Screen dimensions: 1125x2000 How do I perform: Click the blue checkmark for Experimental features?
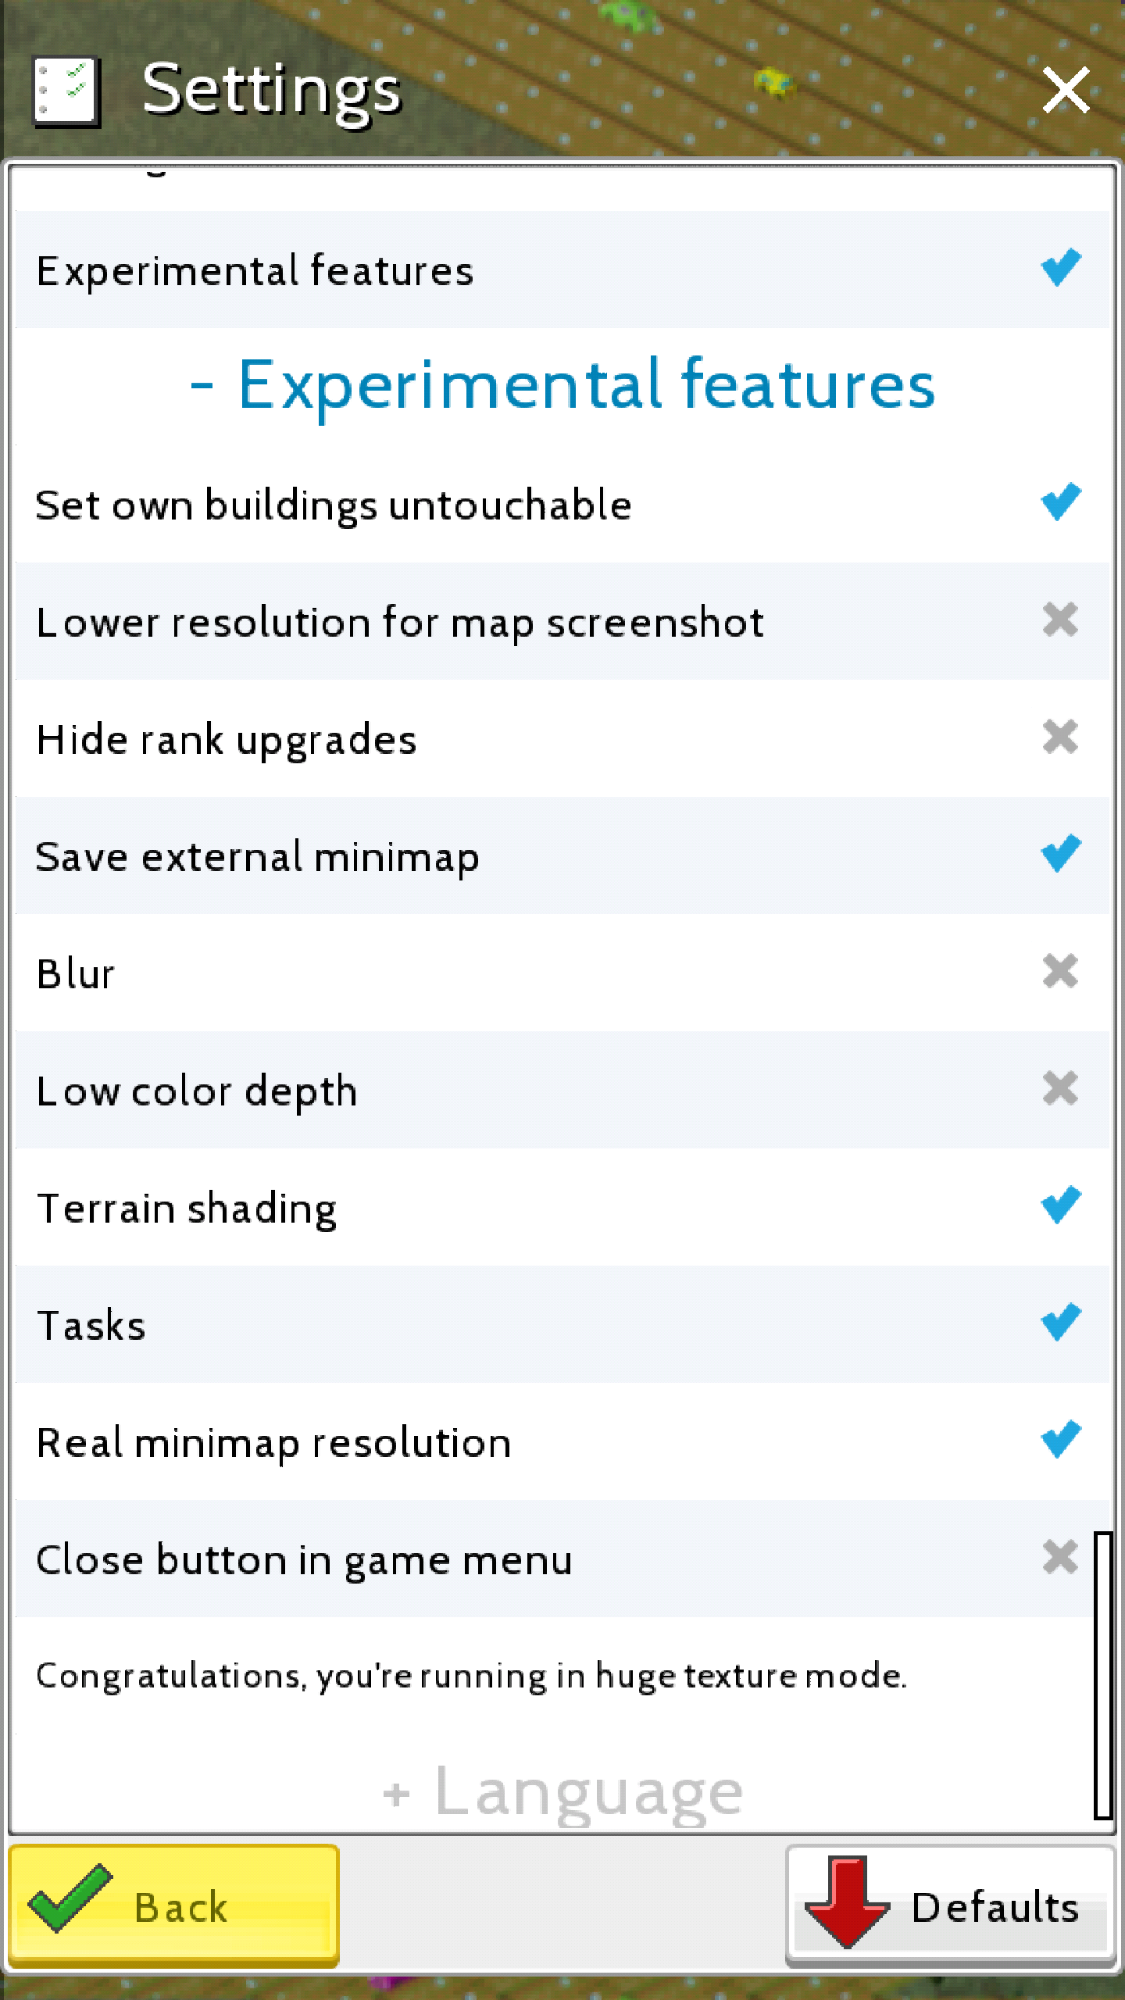pyautogui.click(x=1061, y=268)
